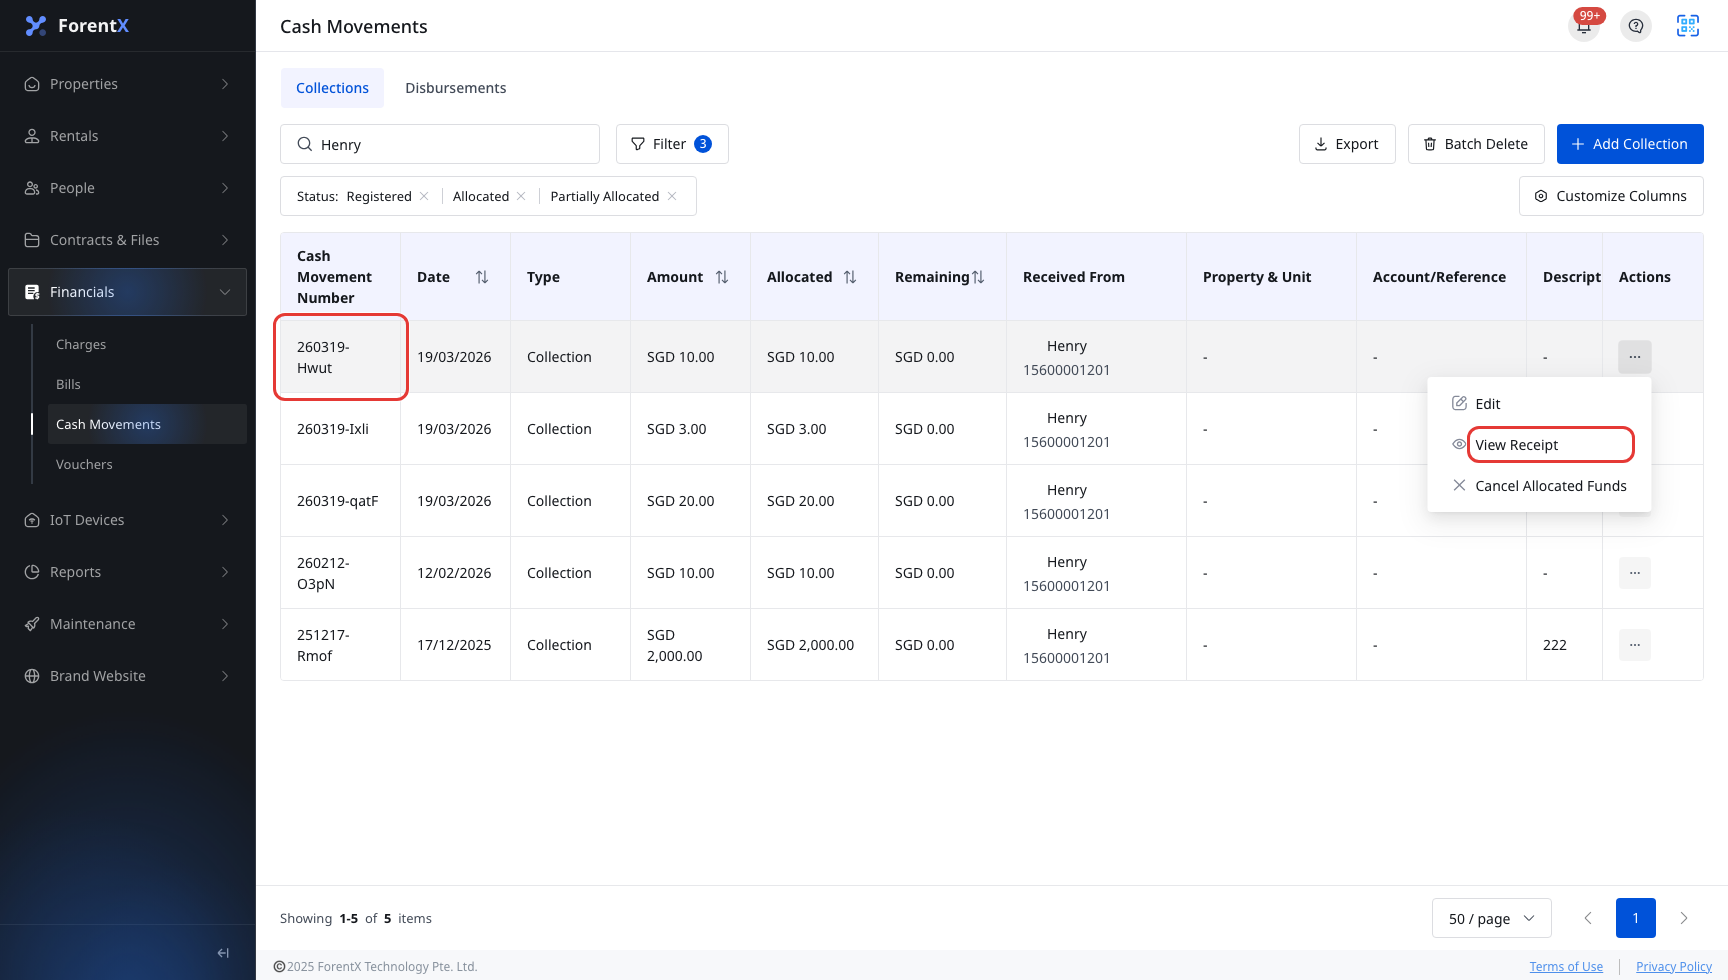The width and height of the screenshot is (1728, 980).
Task: Choose Edit from the context menu
Action: click(1539, 404)
